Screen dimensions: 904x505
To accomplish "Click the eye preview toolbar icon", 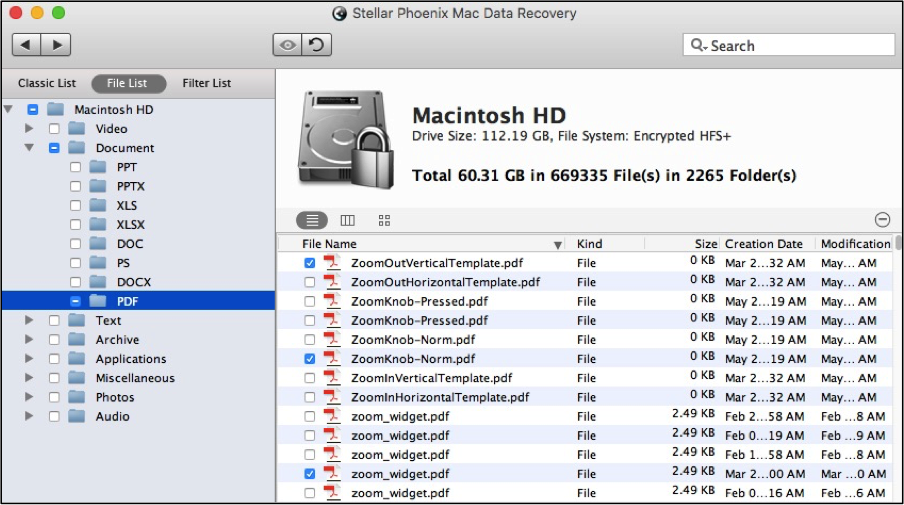I will point(287,44).
